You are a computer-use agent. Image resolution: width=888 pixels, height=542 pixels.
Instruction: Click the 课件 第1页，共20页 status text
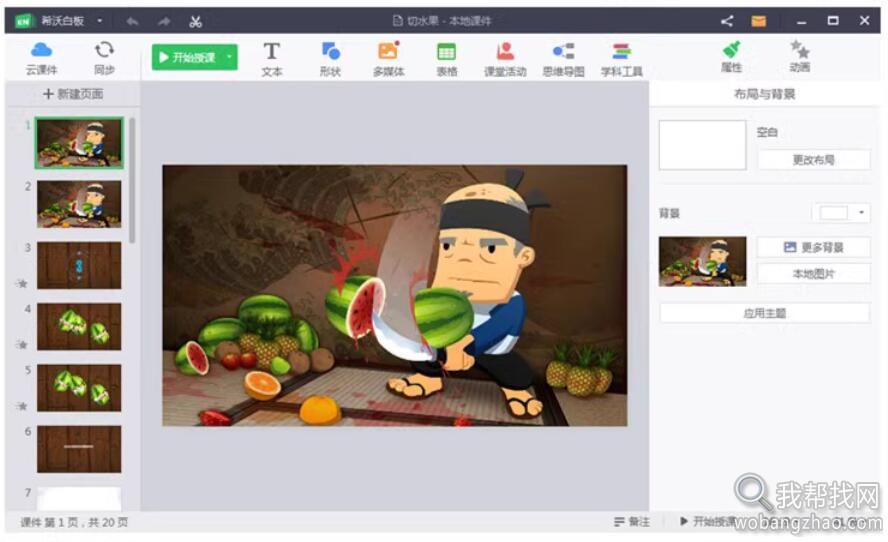[74, 522]
